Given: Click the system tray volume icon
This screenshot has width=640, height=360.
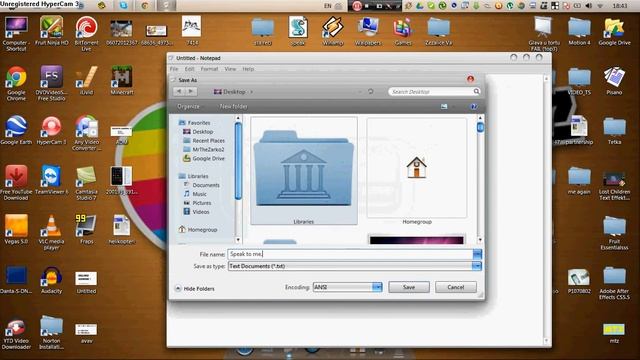Looking at the screenshot, I should coord(588,6).
